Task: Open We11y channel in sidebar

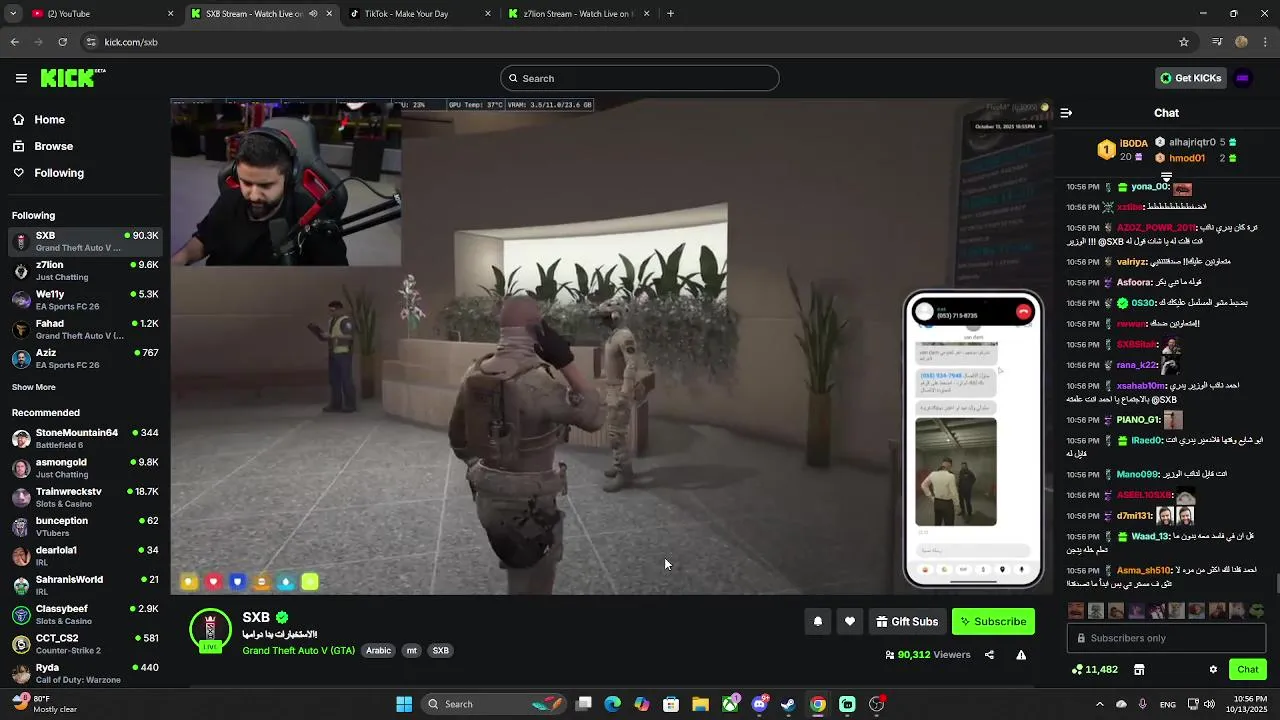Action: 85,300
